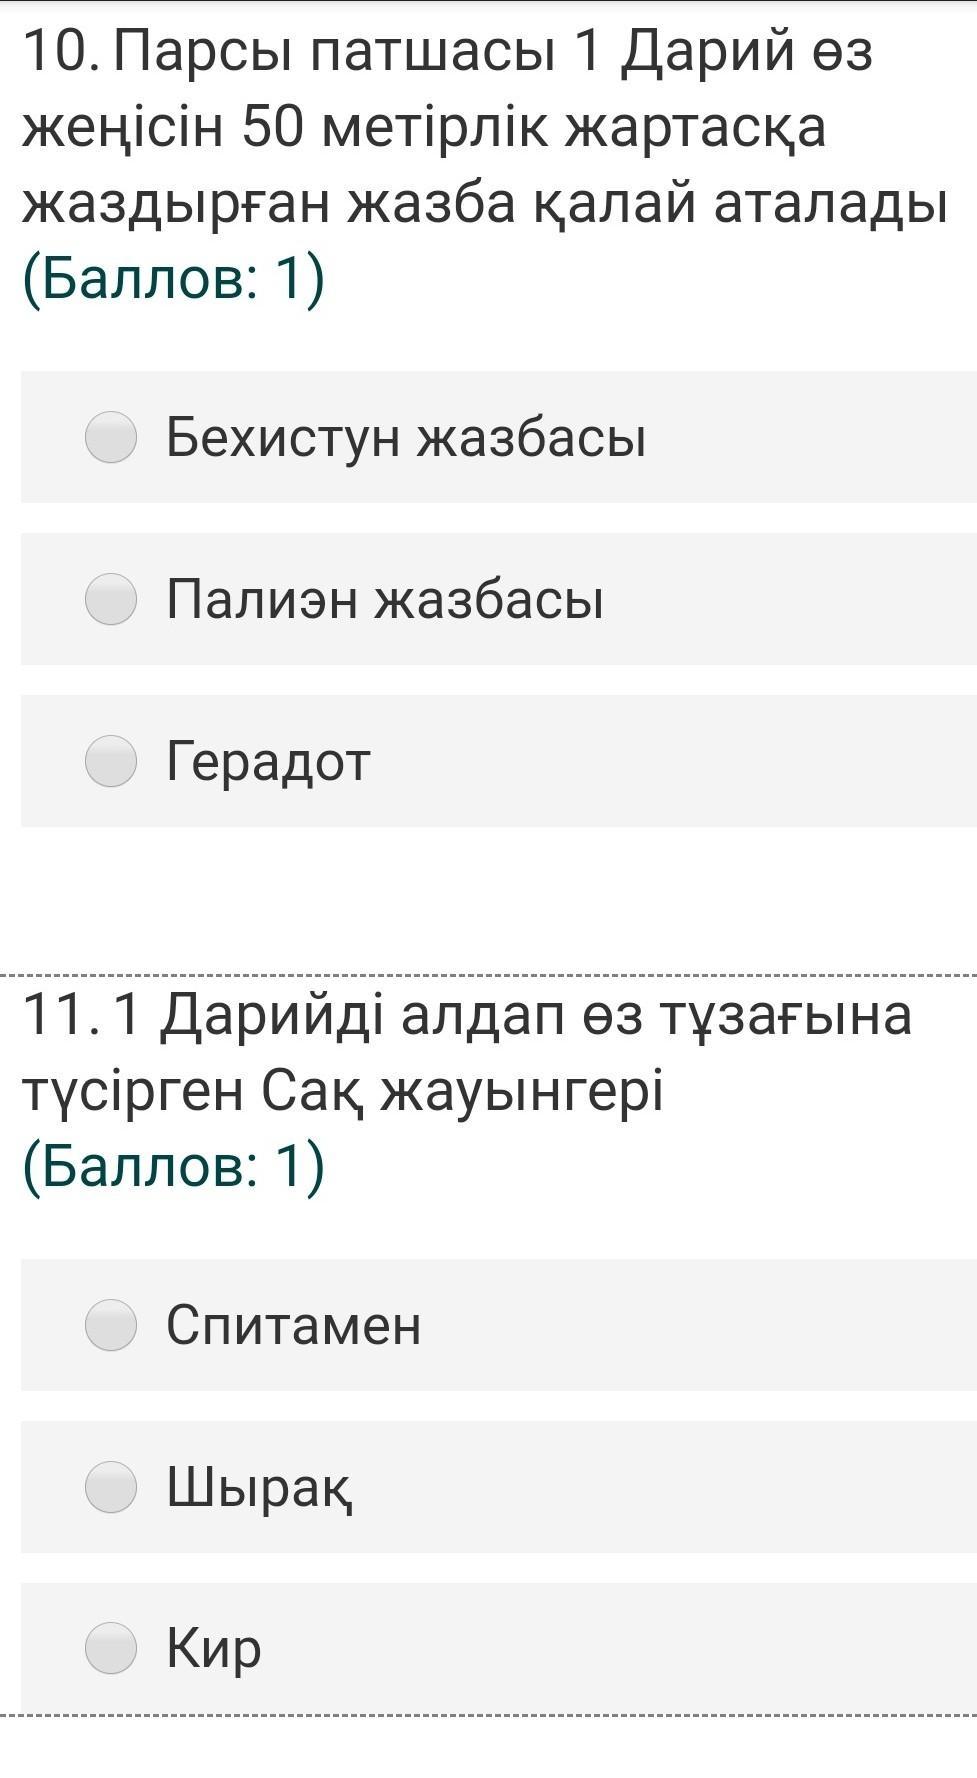Choose the Палиэн жазбасы radio button
Screen dimensions: 977x1778
click(111, 599)
